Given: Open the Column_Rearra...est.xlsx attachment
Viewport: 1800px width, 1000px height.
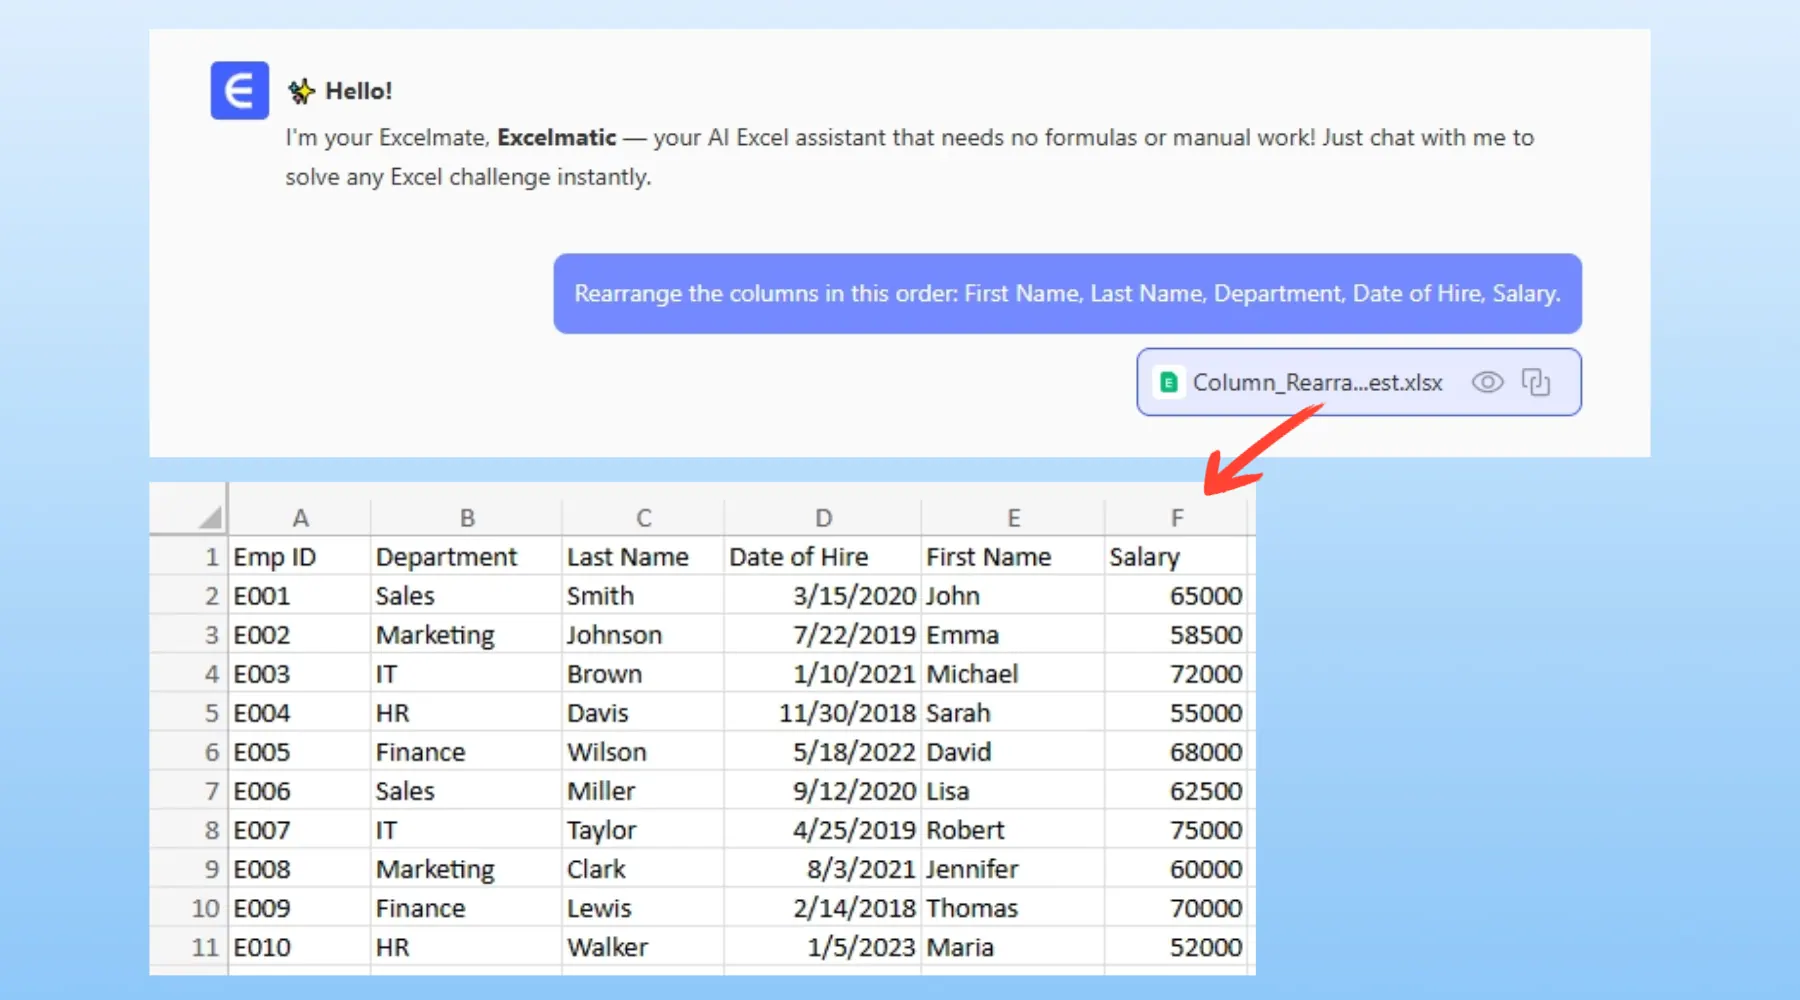Looking at the screenshot, I should point(1317,383).
